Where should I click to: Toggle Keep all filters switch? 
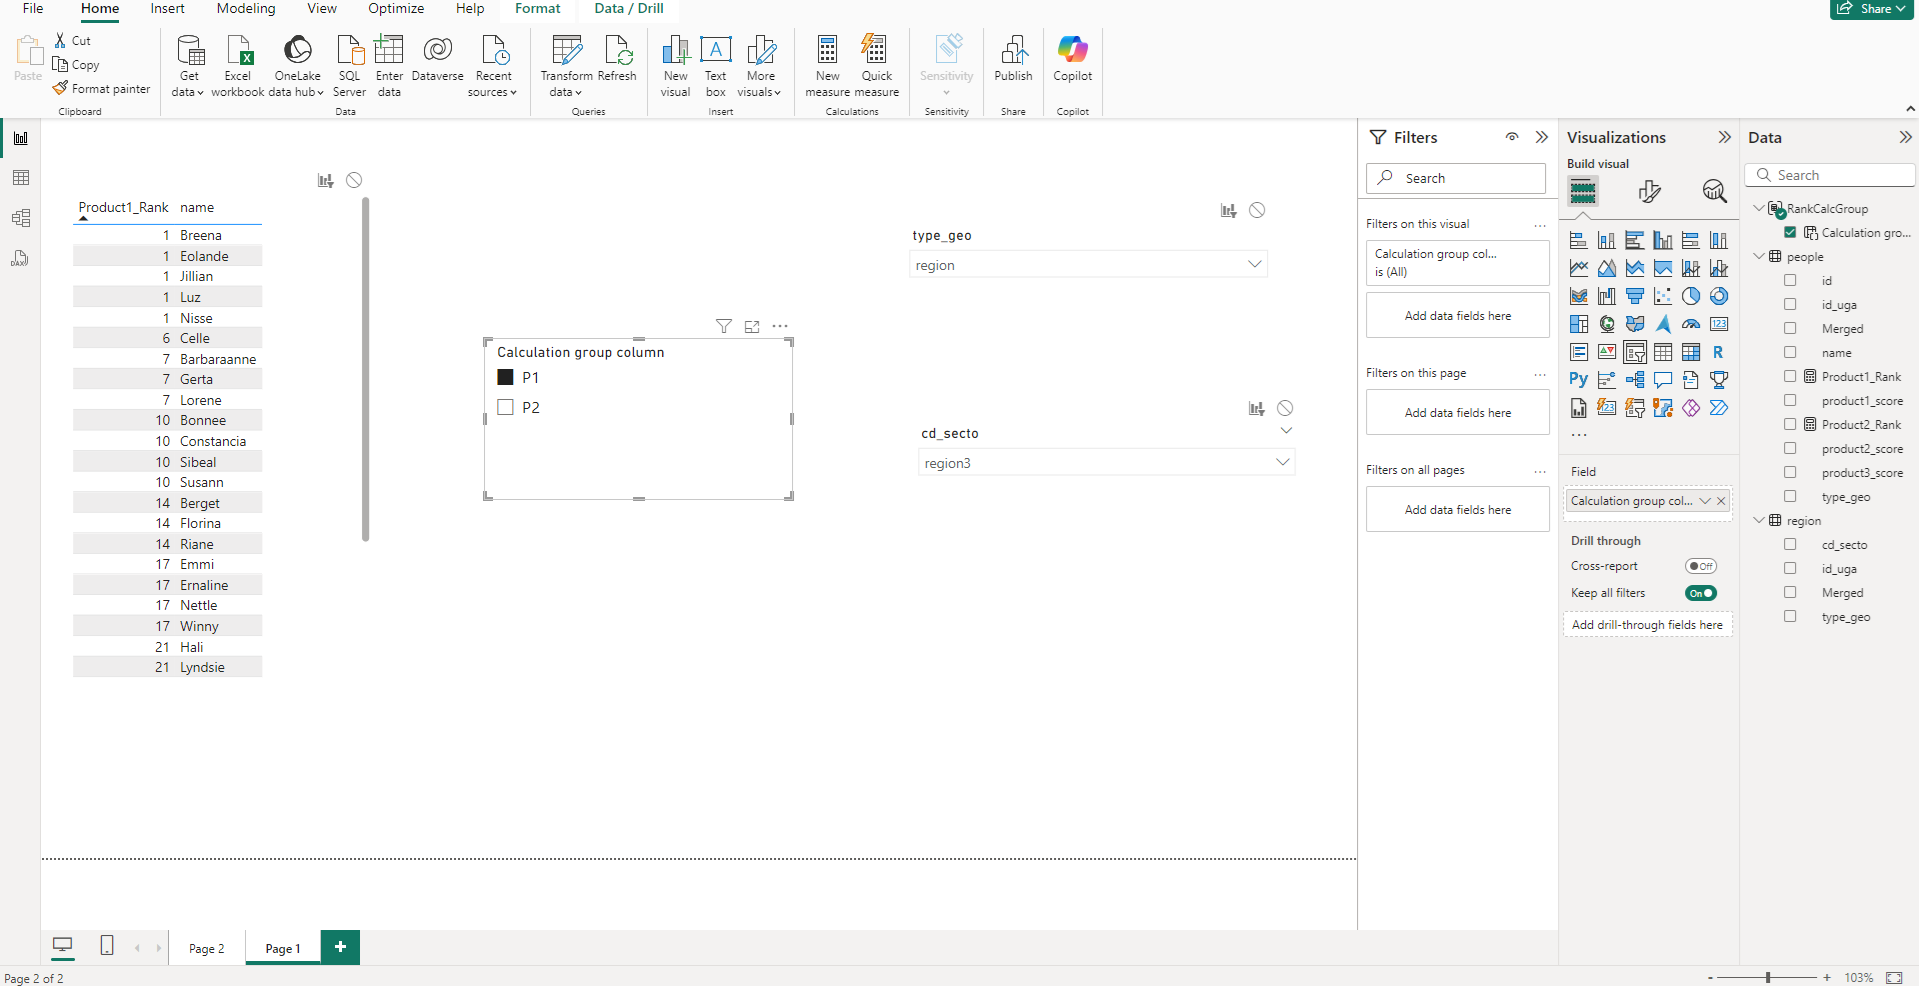pos(1701,593)
